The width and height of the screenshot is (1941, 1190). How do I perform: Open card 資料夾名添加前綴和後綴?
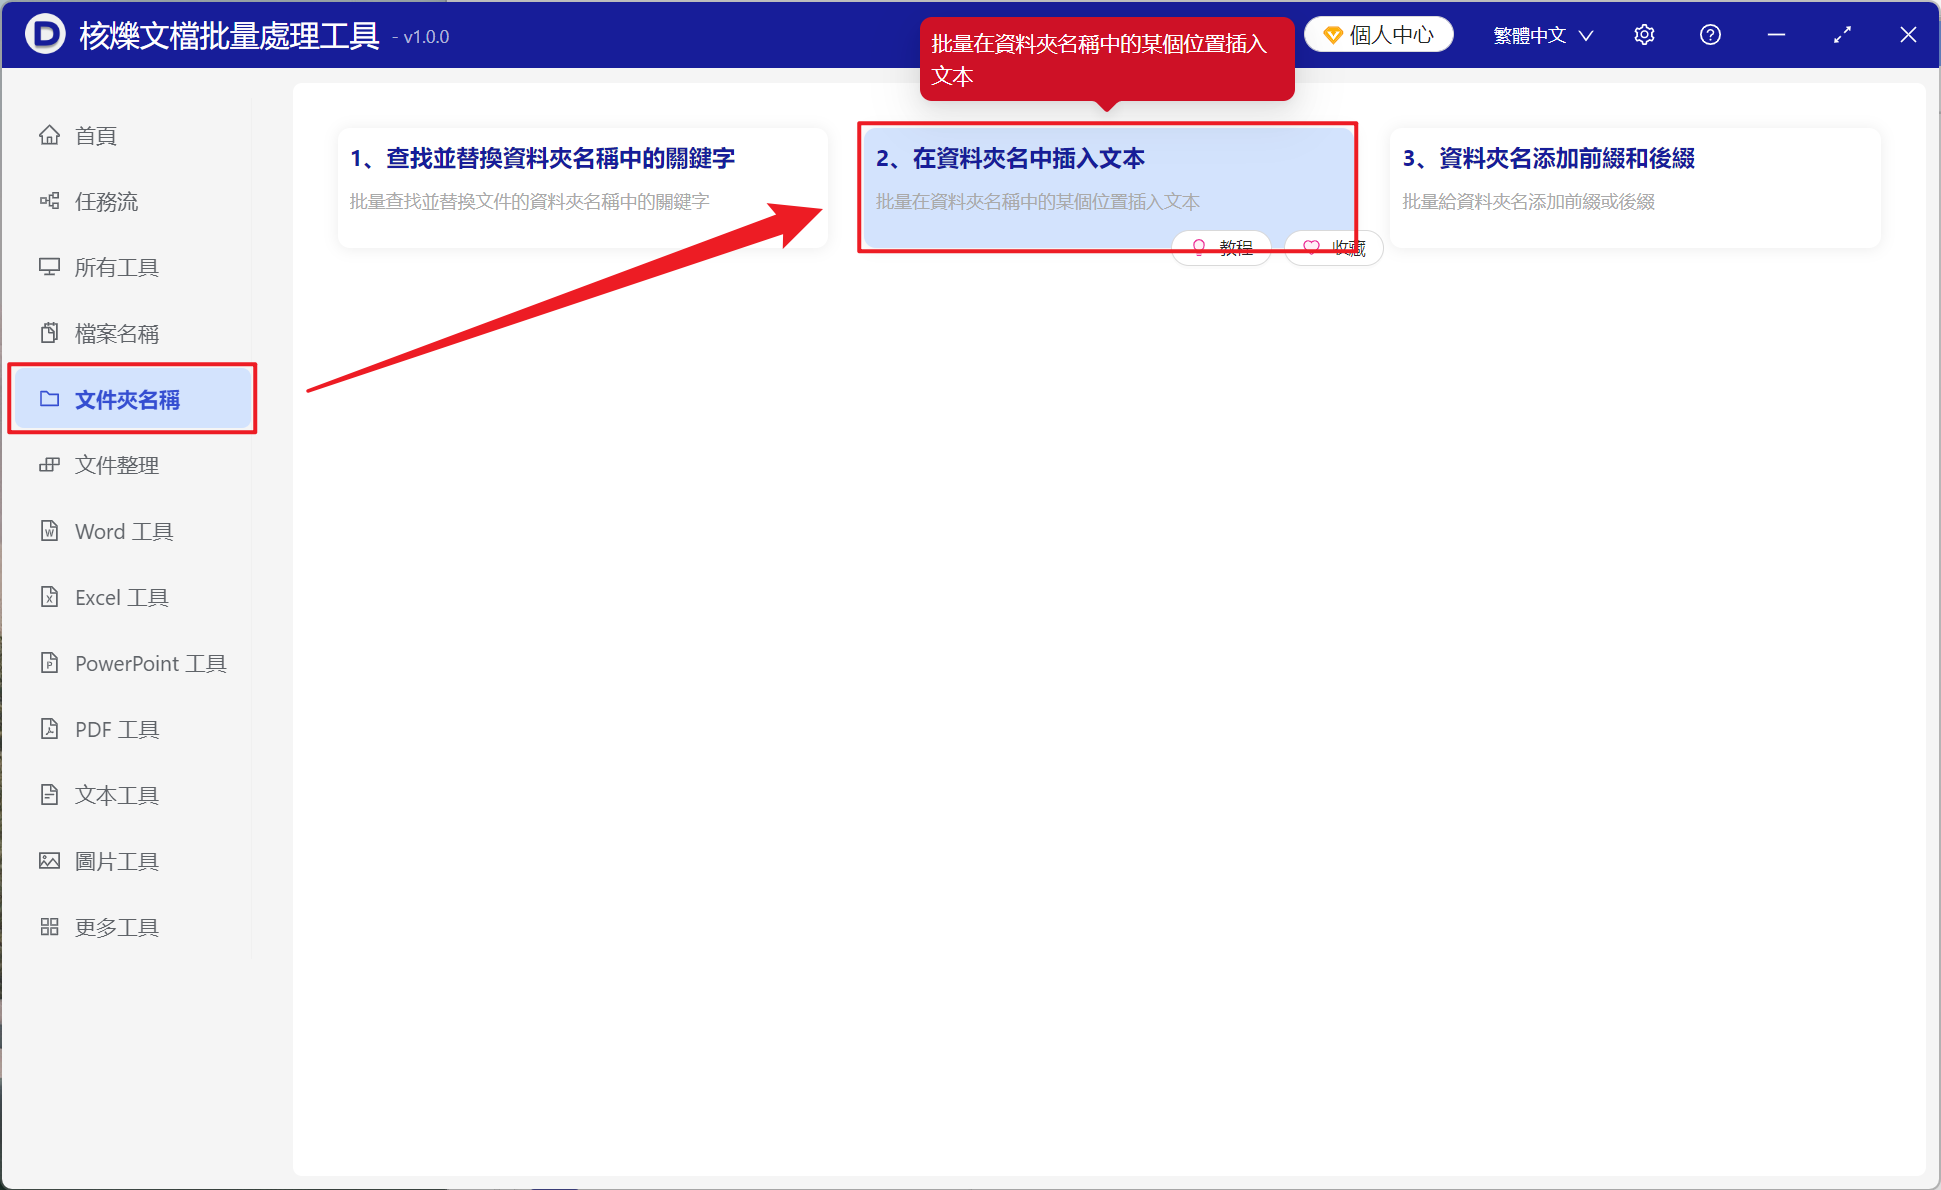(1635, 187)
